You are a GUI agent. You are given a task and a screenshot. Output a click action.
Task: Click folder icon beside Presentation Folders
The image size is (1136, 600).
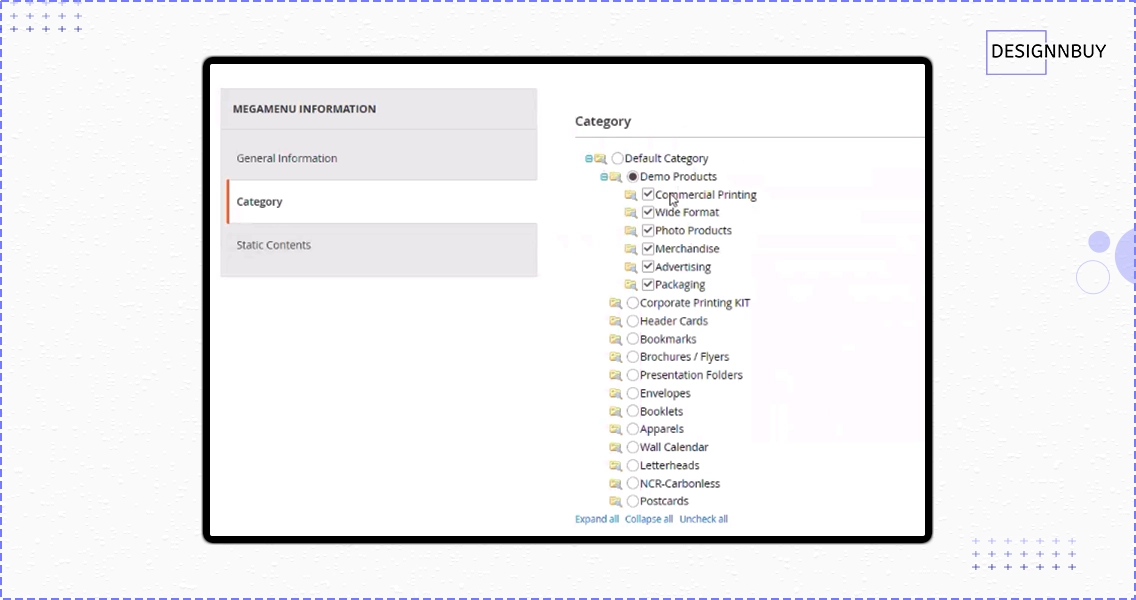pyautogui.click(x=616, y=375)
